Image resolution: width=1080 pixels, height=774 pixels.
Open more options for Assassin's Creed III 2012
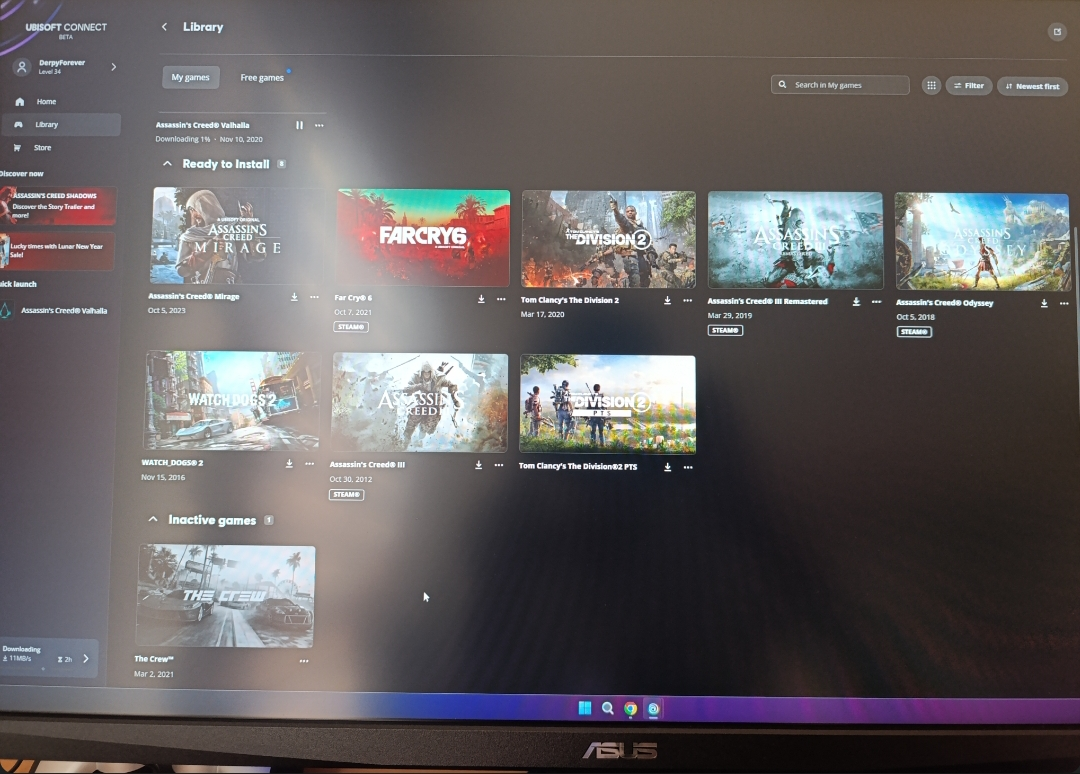499,465
